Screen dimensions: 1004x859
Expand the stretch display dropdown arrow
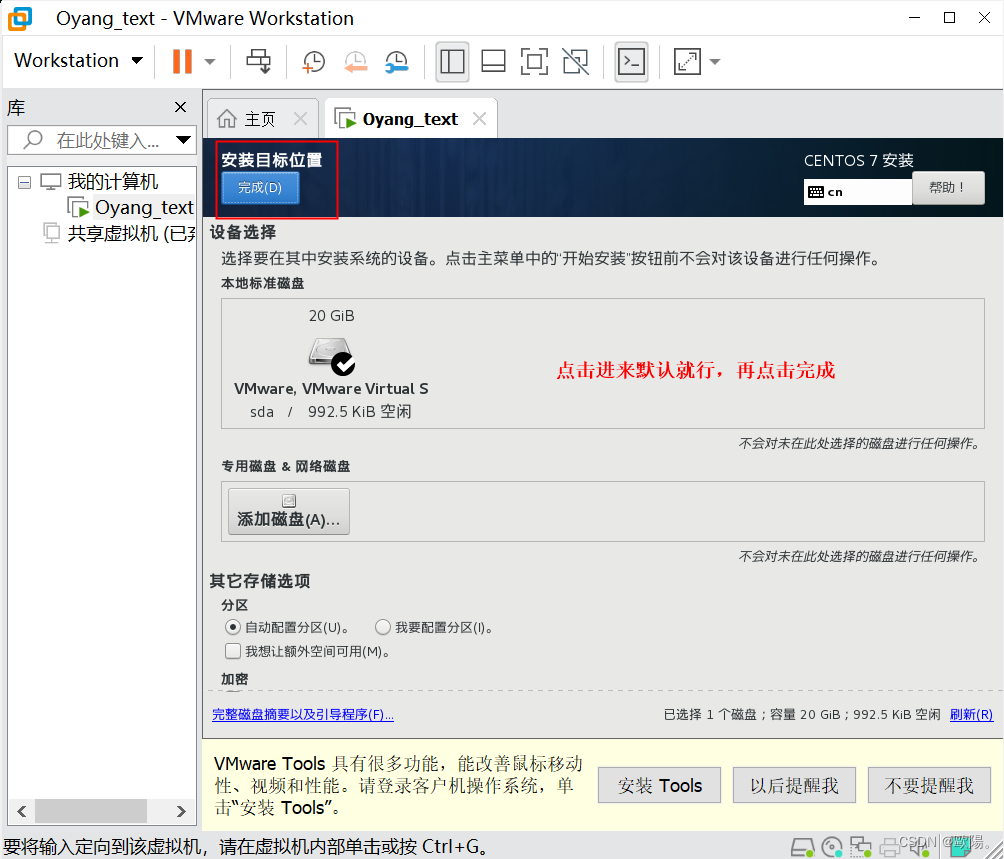pyautogui.click(x=715, y=62)
